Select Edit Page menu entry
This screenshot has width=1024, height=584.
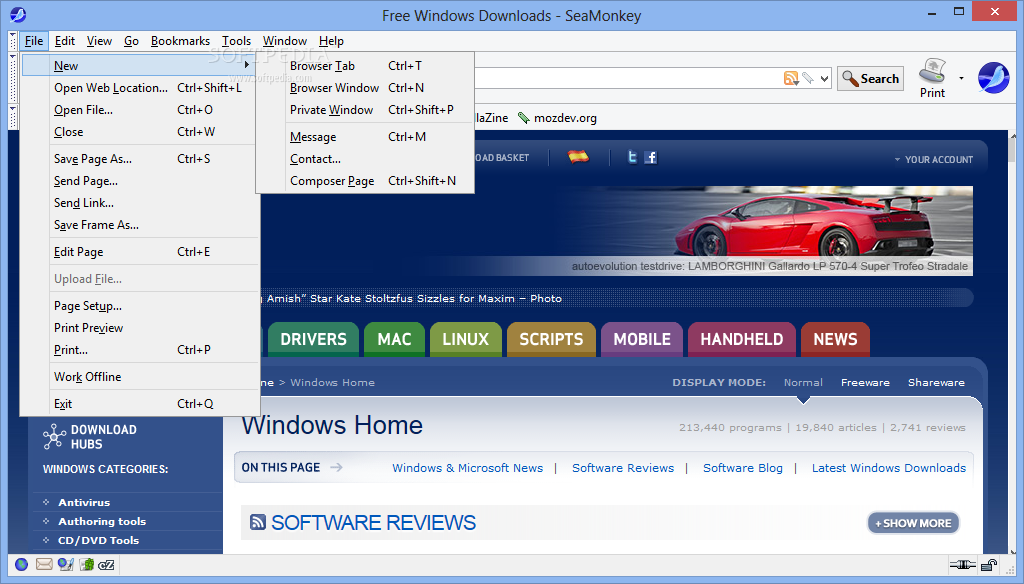click(140, 251)
